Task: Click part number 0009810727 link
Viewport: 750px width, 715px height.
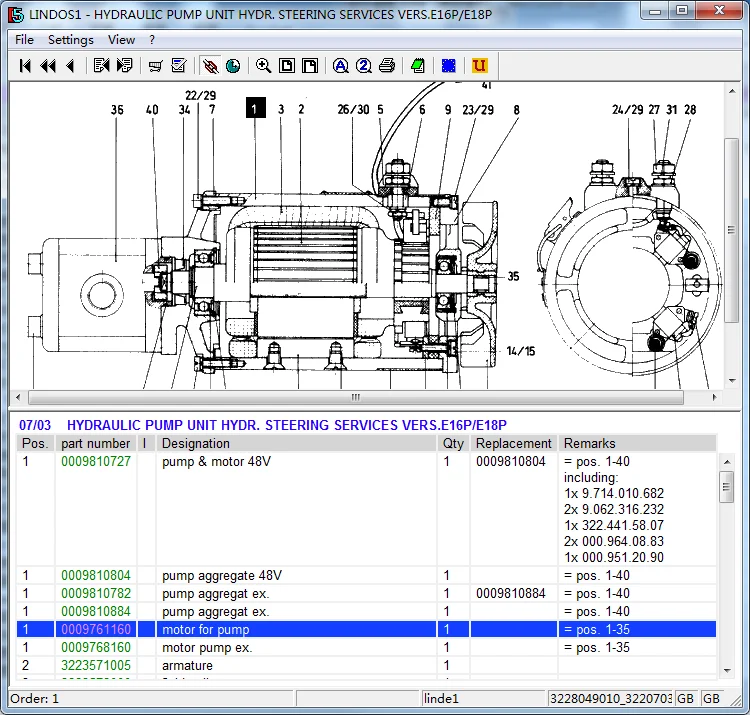Action: tap(96, 462)
